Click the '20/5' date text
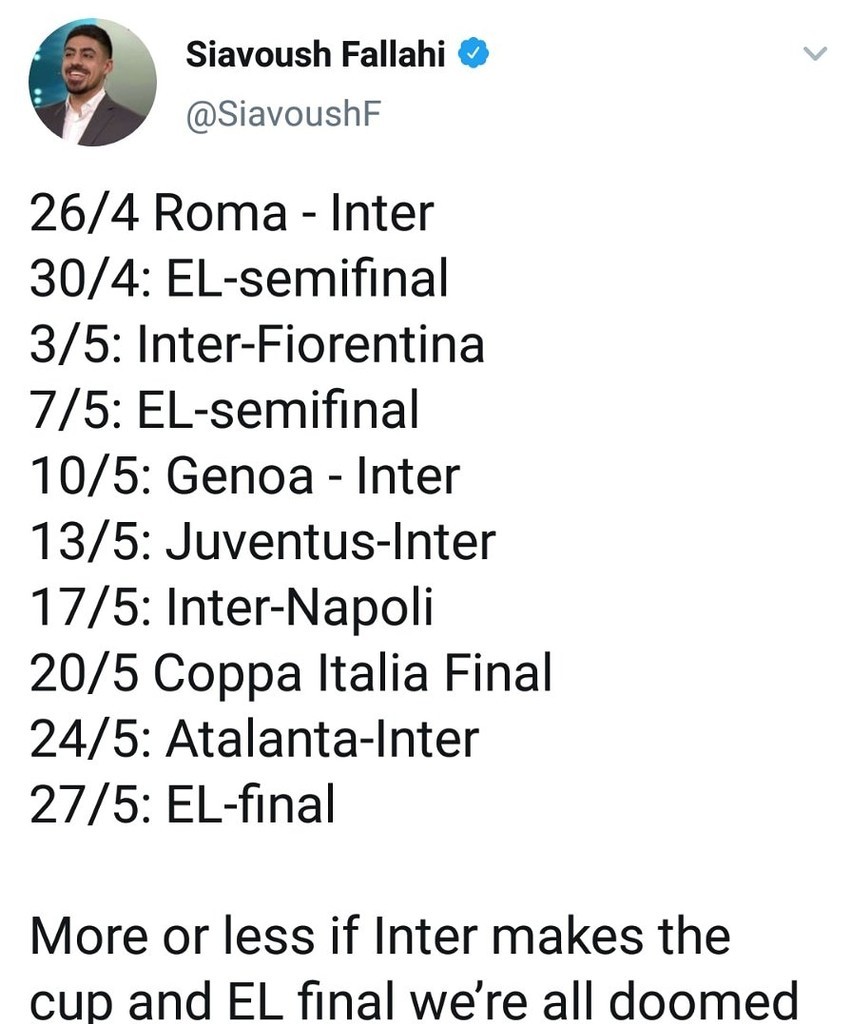The width and height of the screenshot is (856, 1024). (84, 673)
